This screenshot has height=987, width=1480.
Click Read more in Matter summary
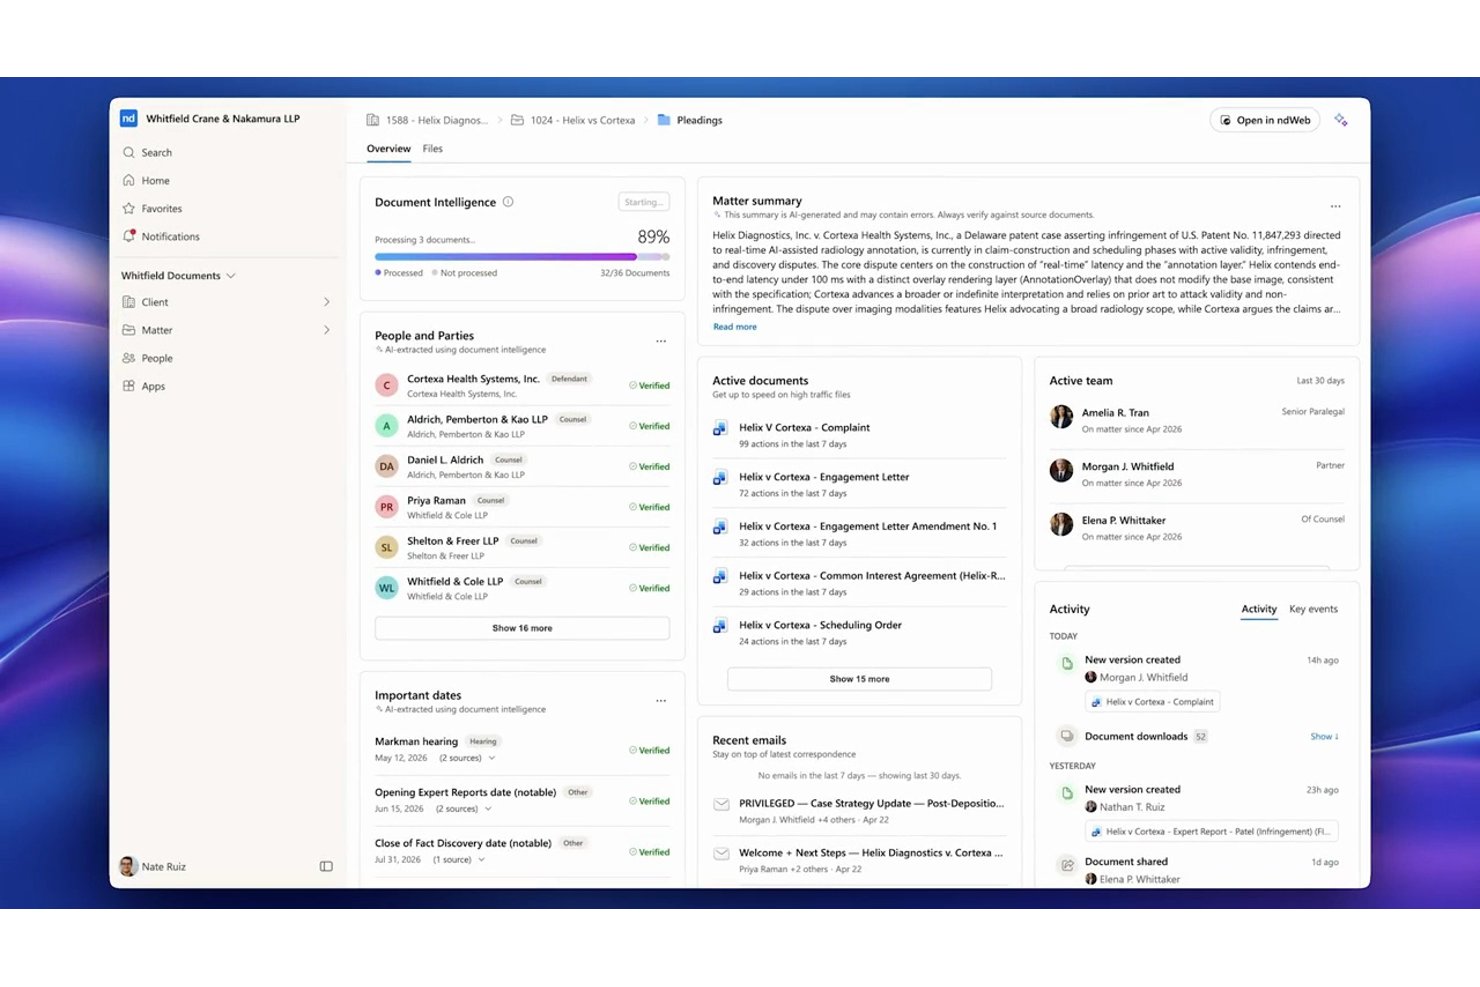click(735, 327)
